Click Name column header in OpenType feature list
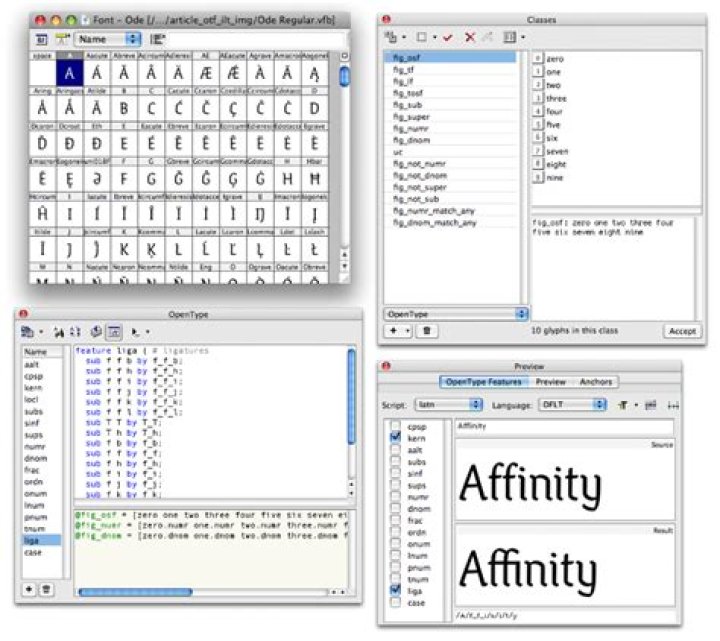This screenshot has width=720, height=641. click(x=42, y=352)
